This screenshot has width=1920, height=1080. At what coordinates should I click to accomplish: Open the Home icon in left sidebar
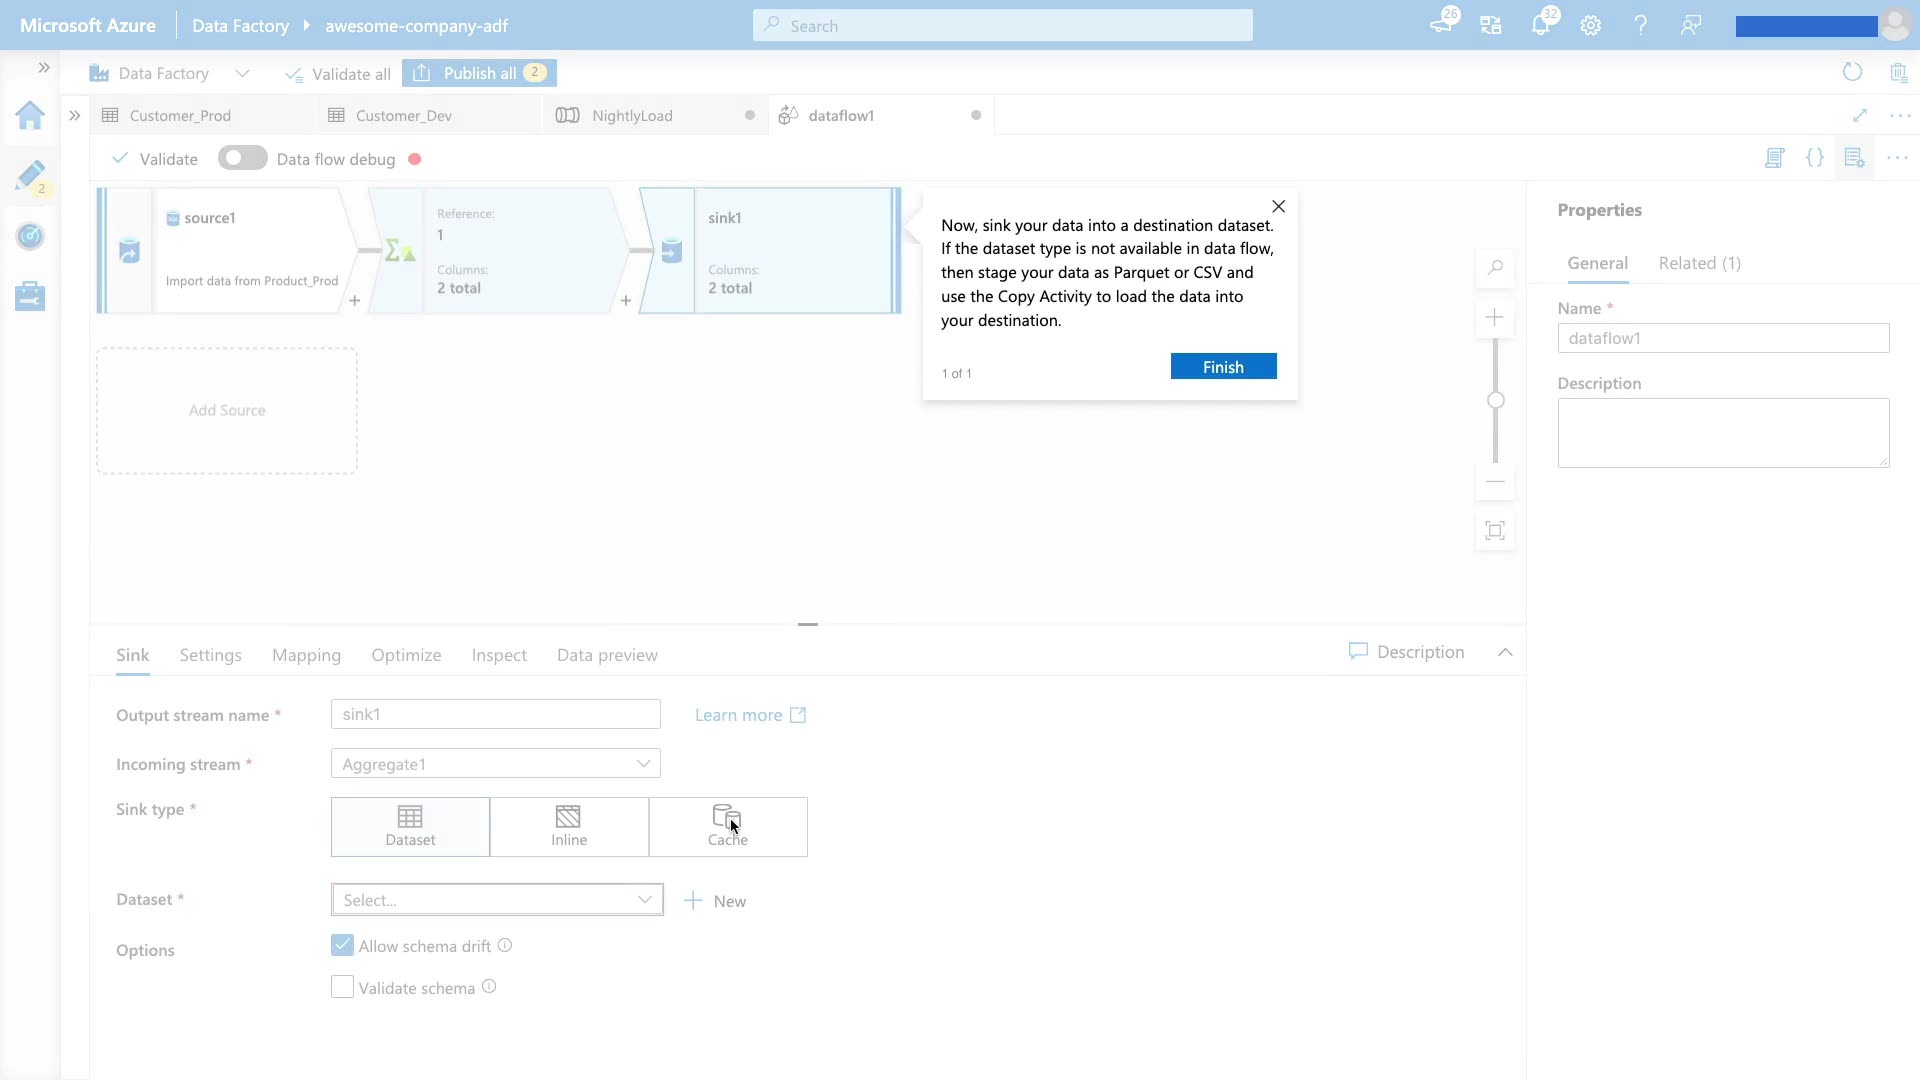coord(30,116)
